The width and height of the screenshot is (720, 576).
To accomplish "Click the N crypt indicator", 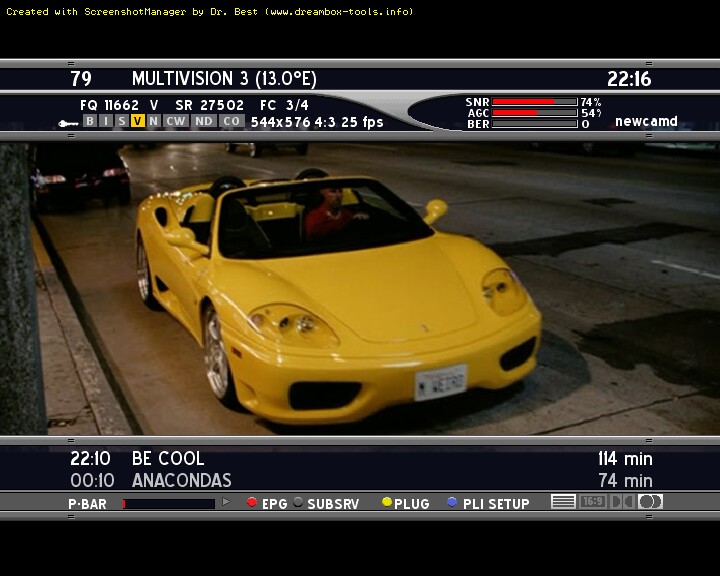I will coord(153,121).
